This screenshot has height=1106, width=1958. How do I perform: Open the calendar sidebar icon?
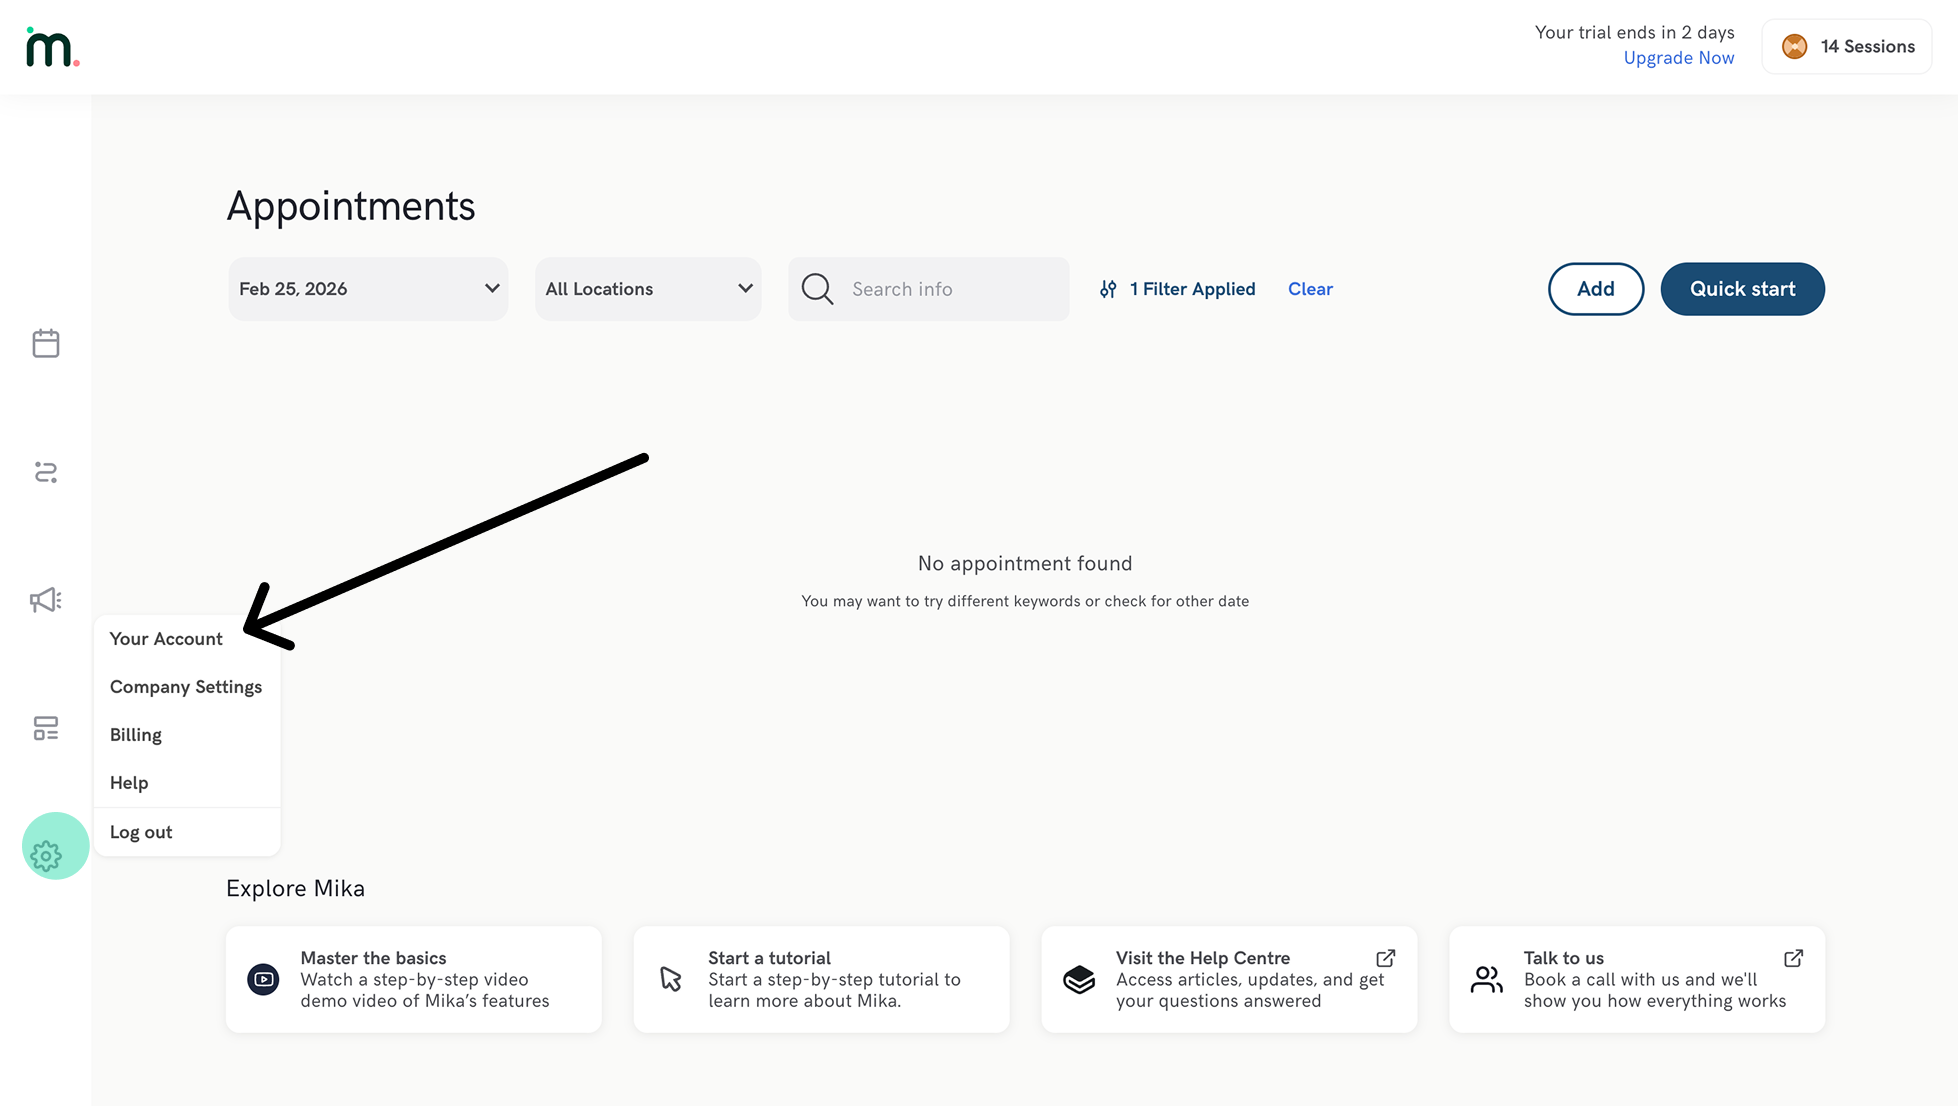(46, 343)
